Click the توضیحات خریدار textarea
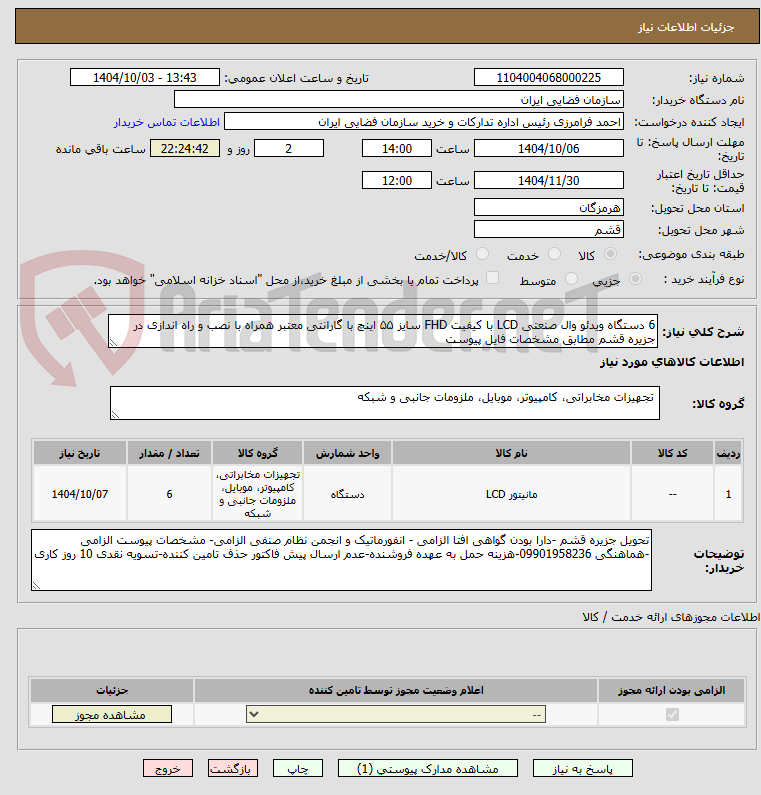 (341, 560)
